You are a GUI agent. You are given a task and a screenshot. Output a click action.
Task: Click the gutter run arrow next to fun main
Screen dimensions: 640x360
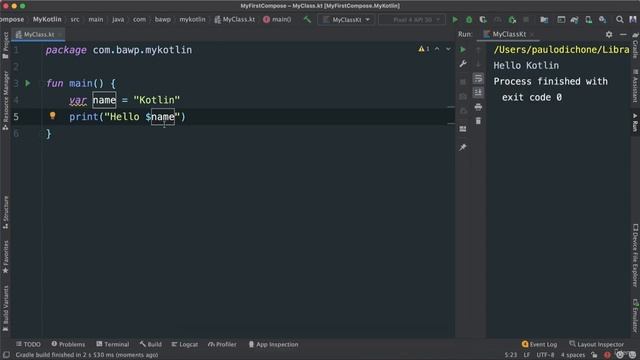pos(28,83)
